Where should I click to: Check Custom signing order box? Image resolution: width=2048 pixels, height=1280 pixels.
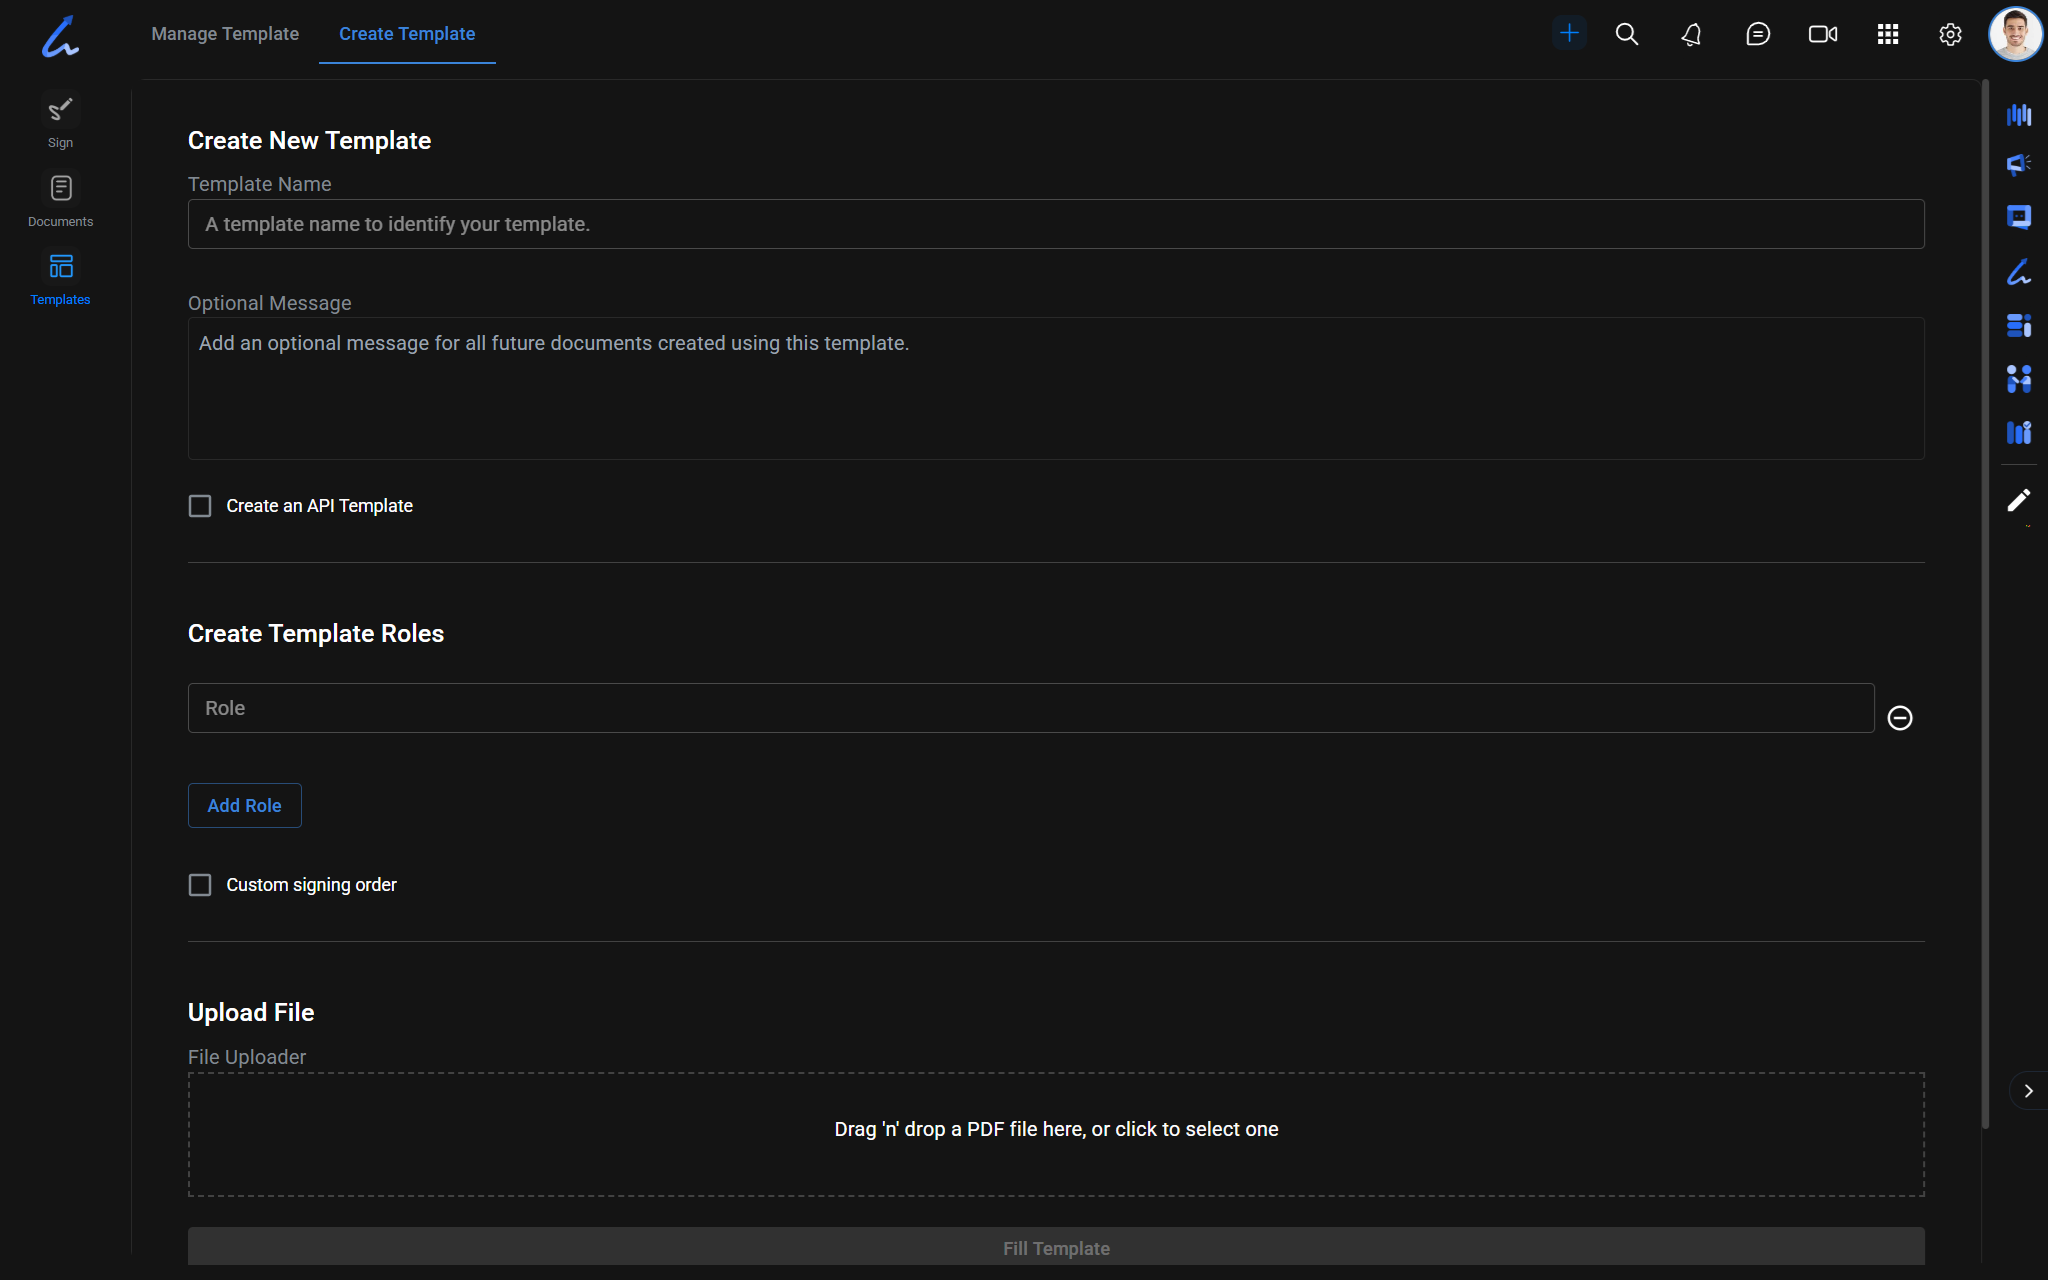coord(200,885)
